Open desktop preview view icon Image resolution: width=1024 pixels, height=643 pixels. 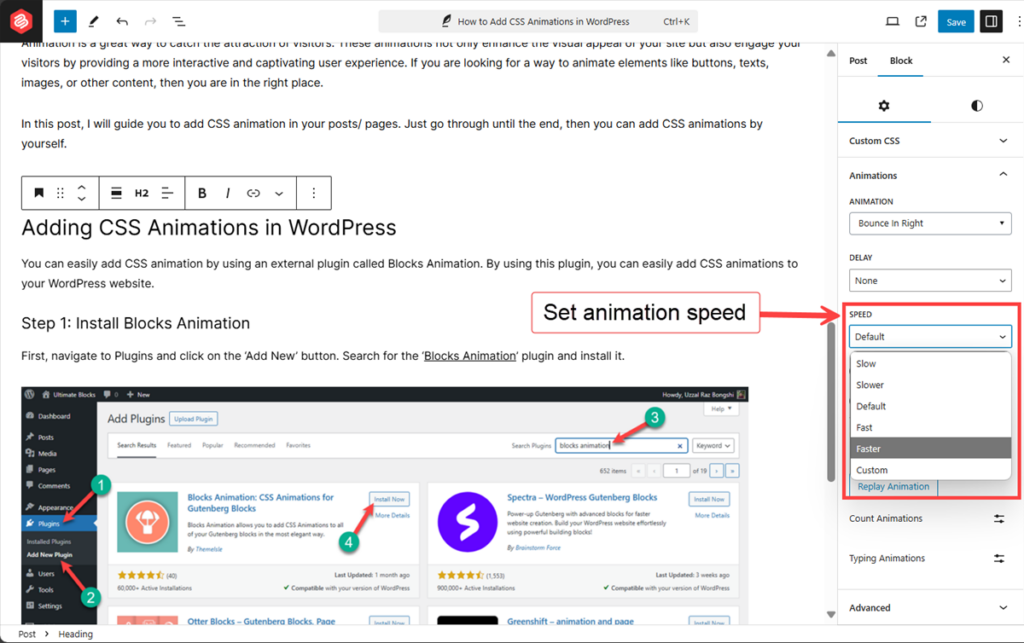coord(892,22)
